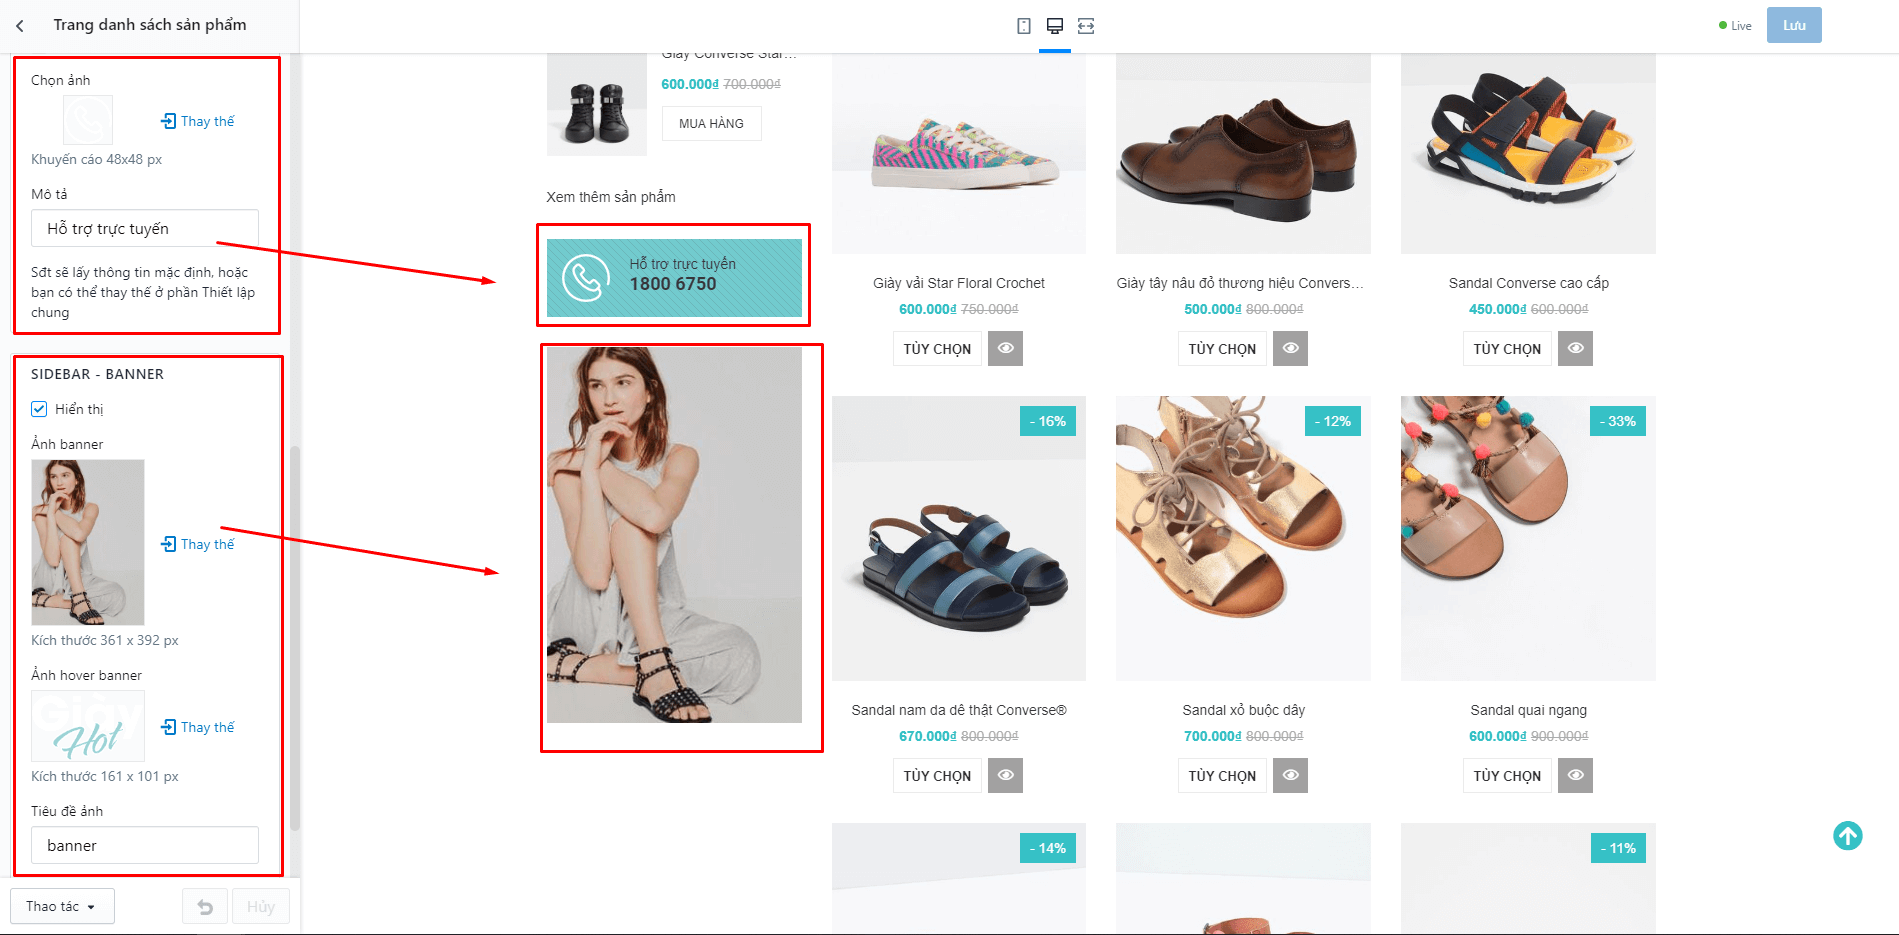Viewport: 1899px width, 935px height.
Task: Quick view Sandal xỏ buộc dây
Action: 1291,775
